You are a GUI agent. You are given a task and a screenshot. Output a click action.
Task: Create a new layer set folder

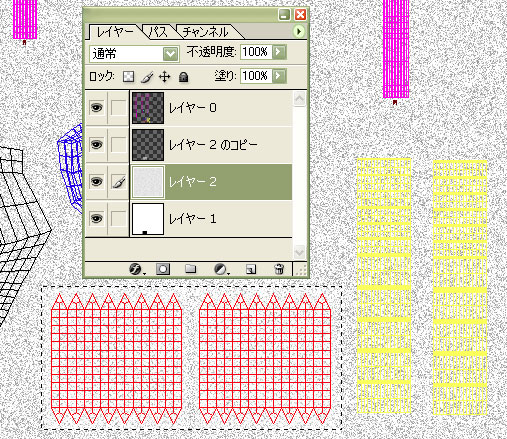point(191,269)
